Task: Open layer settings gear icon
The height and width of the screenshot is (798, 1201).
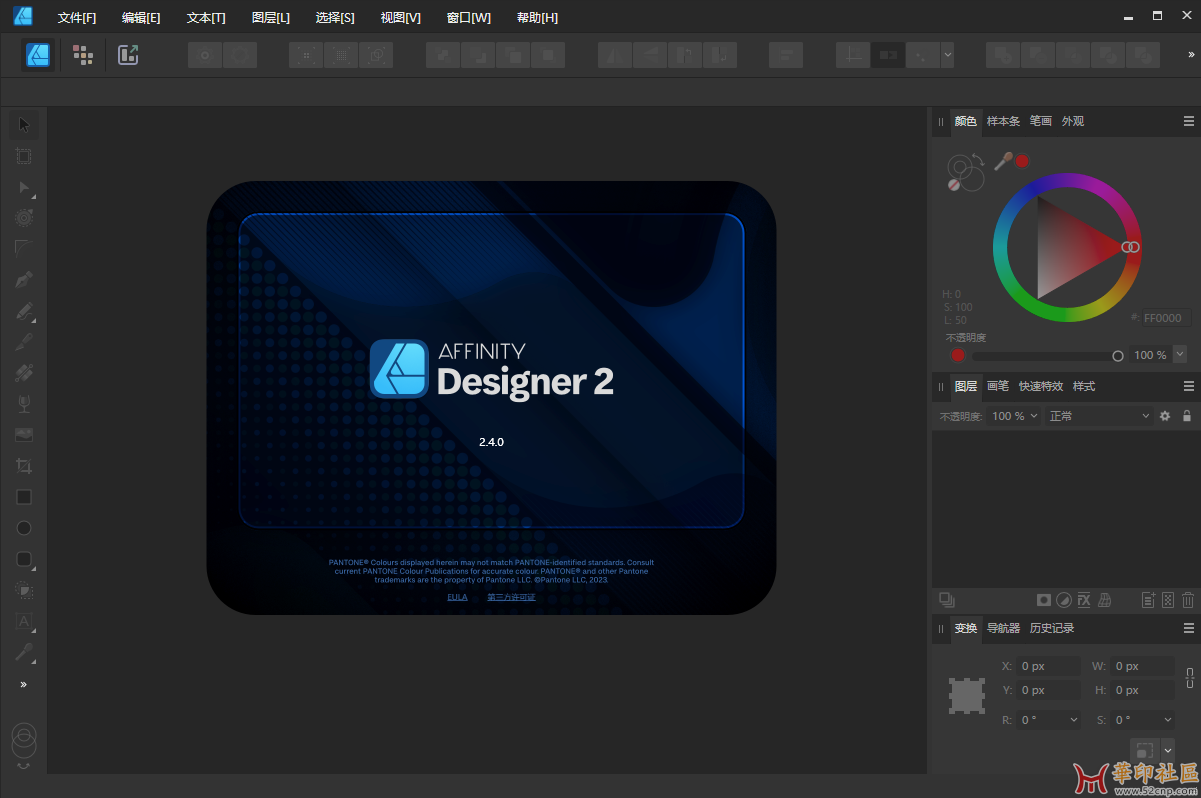Action: coord(1165,416)
